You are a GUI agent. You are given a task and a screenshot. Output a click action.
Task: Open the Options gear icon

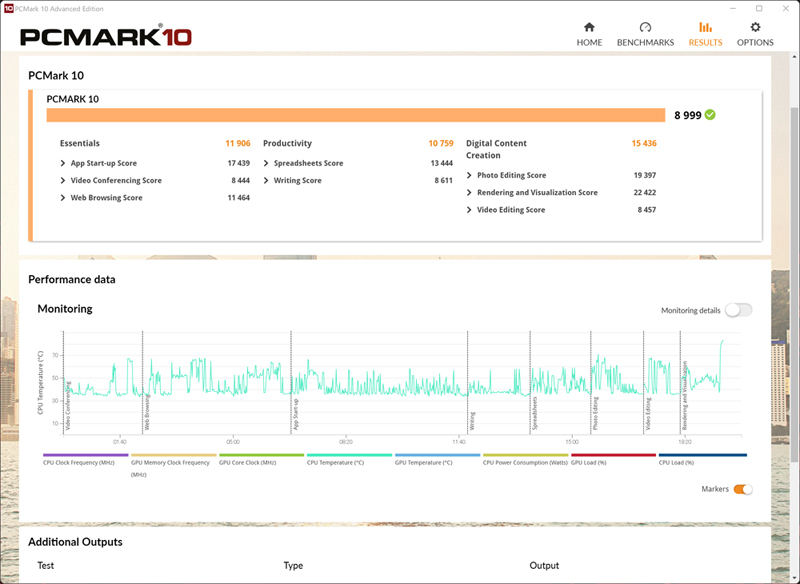(x=755, y=27)
